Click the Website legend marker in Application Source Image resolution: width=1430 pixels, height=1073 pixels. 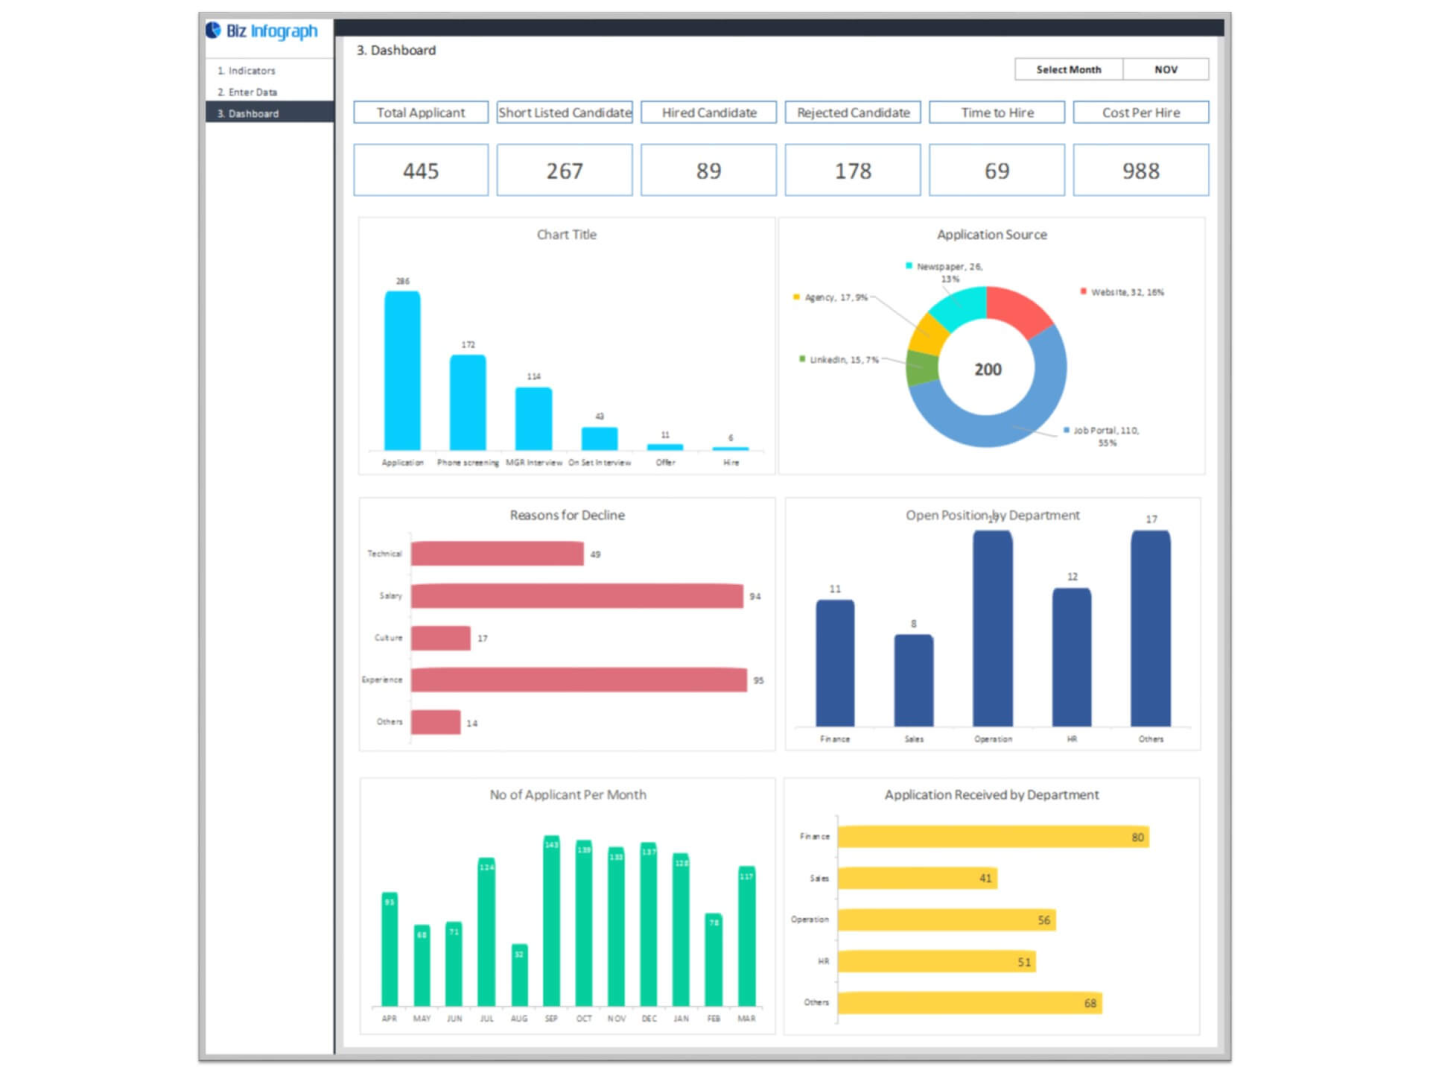(x=1082, y=291)
